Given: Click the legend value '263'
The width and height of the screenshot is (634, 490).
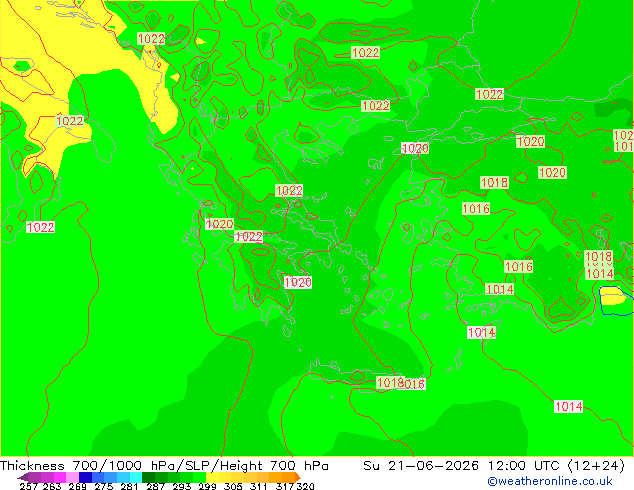Looking at the screenshot, I should click(x=52, y=486).
